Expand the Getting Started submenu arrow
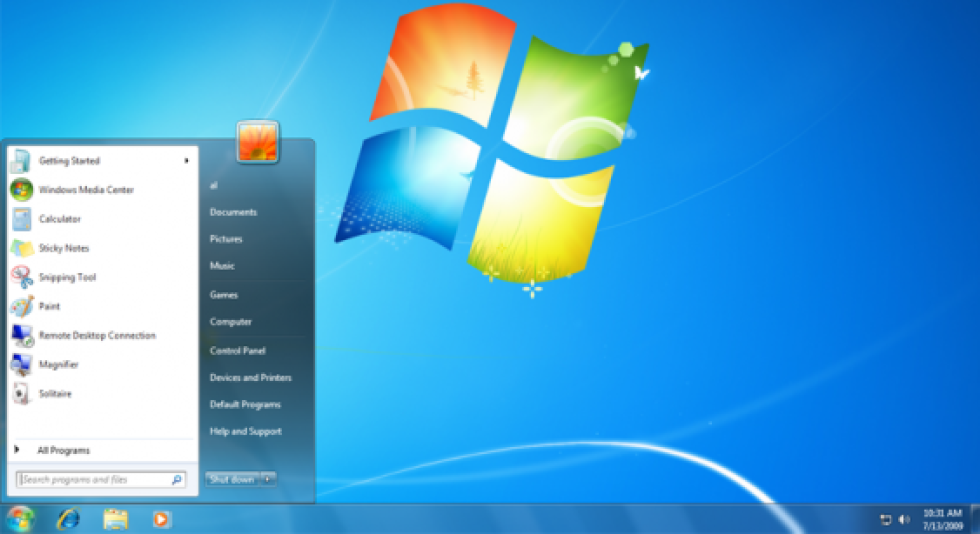Image resolution: width=980 pixels, height=534 pixels. (186, 161)
